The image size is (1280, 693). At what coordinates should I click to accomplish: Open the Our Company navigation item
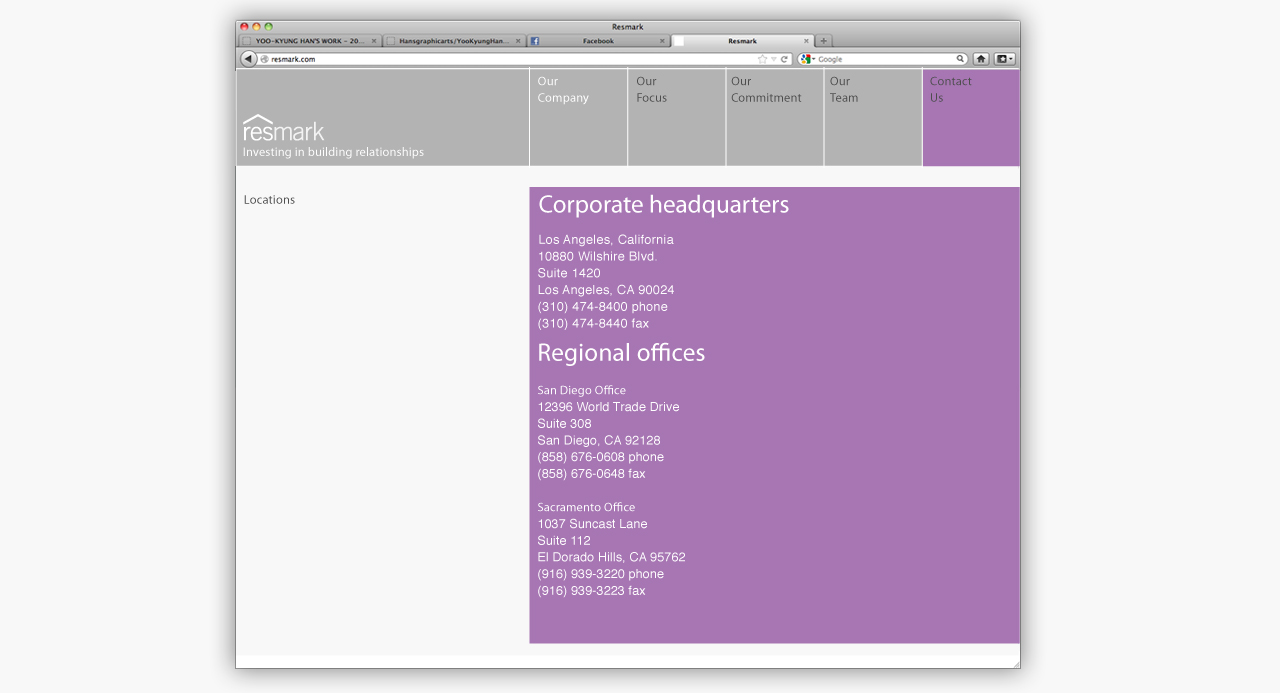(563, 90)
